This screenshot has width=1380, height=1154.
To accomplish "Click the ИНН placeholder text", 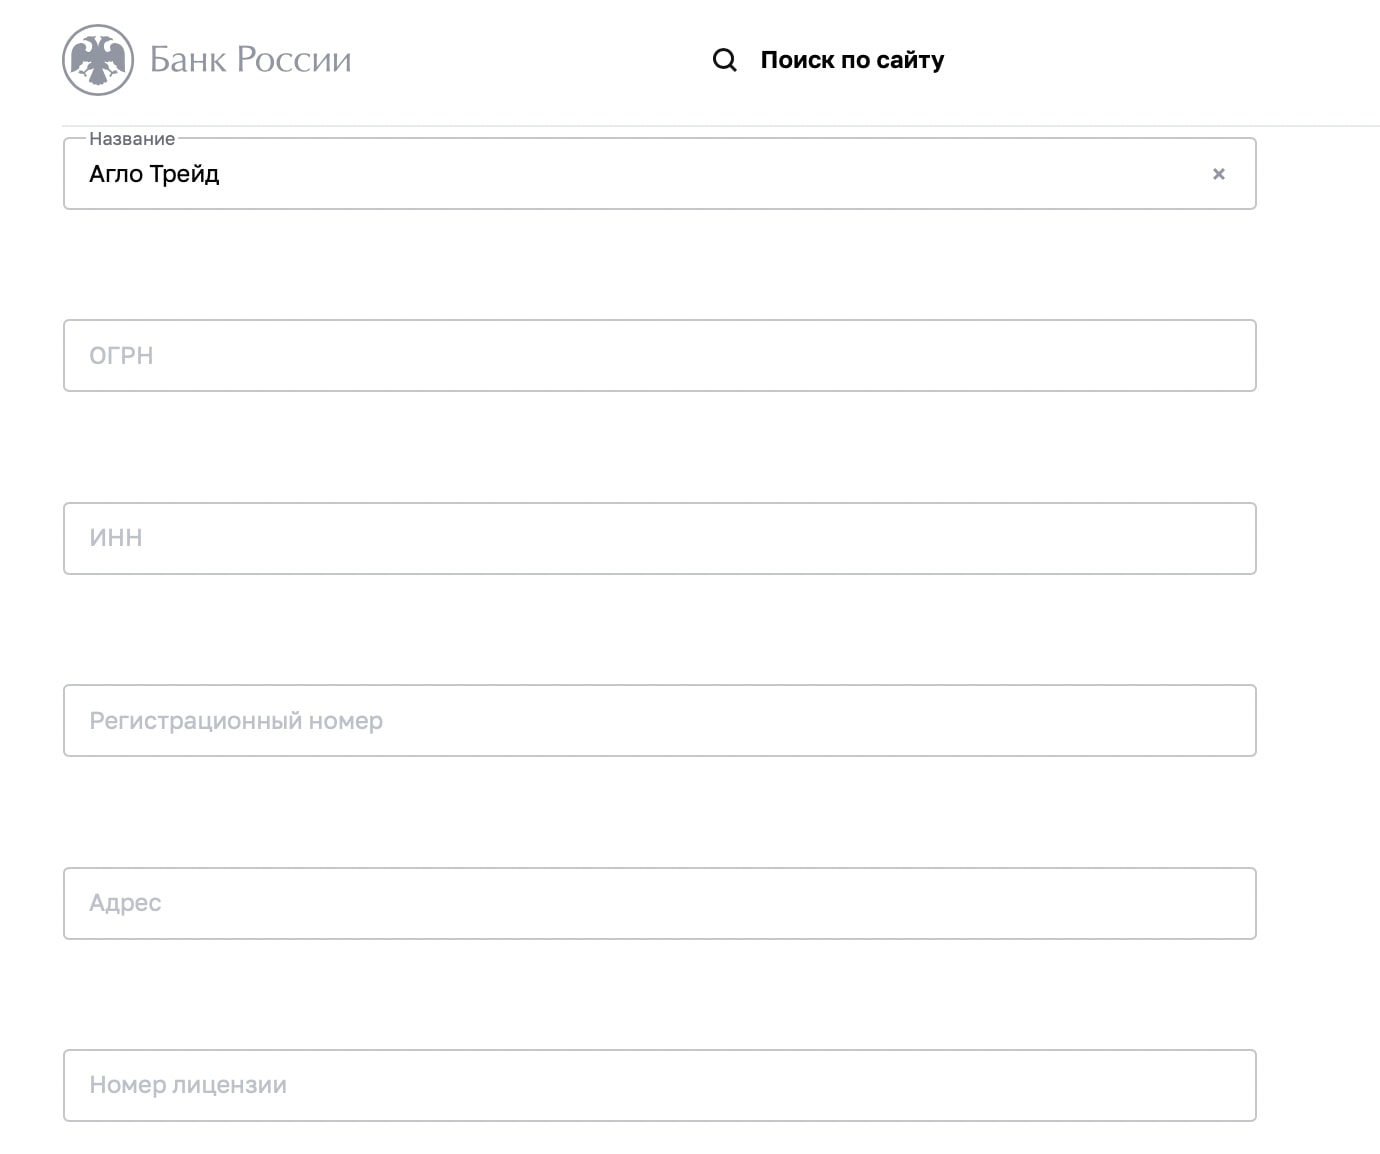I will click(x=116, y=538).
